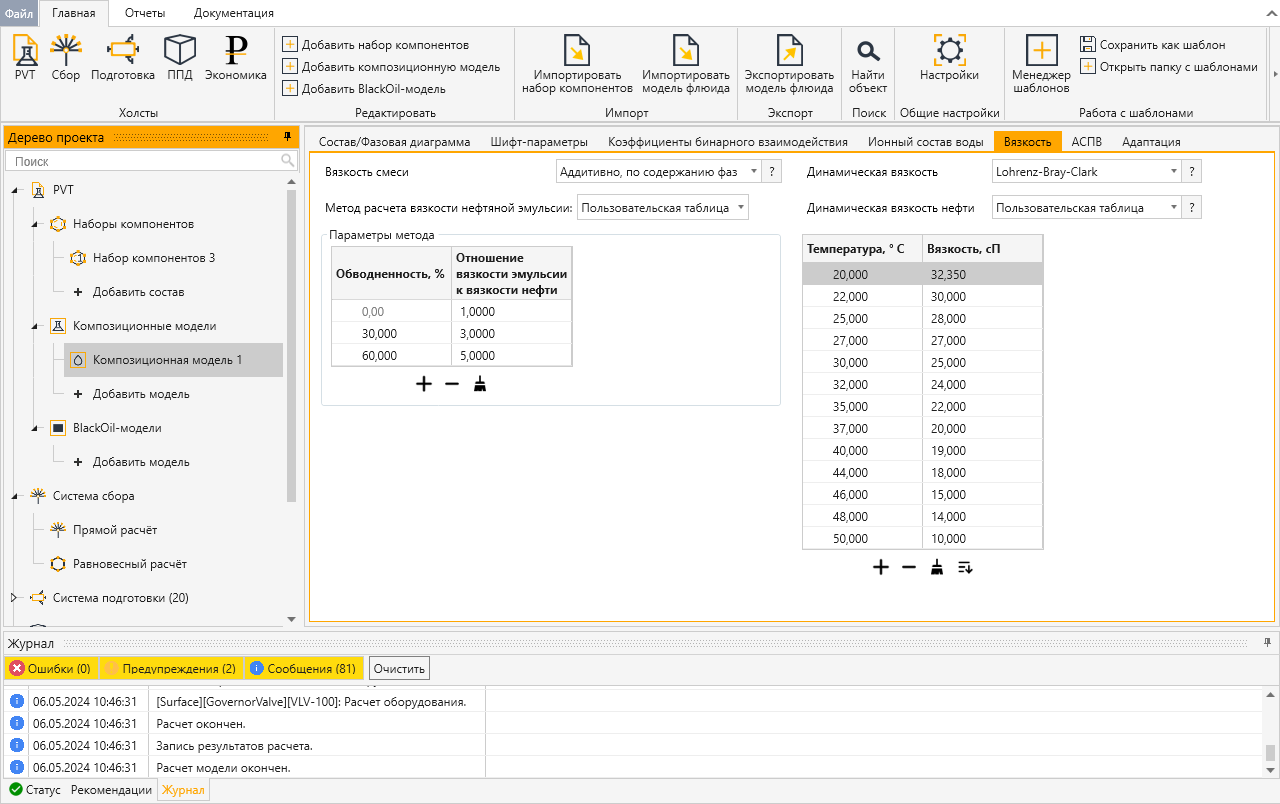Image resolution: width=1280 pixels, height=804 pixels.
Task: Collapse the PVT tree node
Action: click(15, 190)
